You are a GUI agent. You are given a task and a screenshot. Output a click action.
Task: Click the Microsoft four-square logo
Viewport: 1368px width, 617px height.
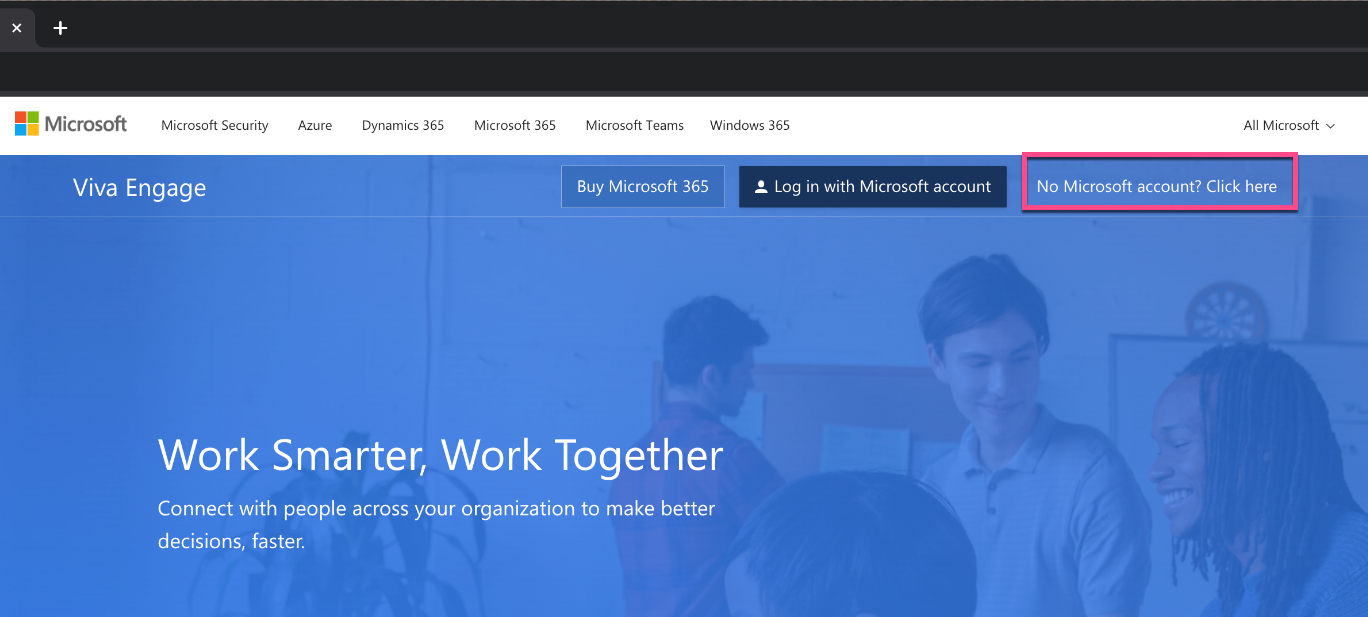coord(27,123)
